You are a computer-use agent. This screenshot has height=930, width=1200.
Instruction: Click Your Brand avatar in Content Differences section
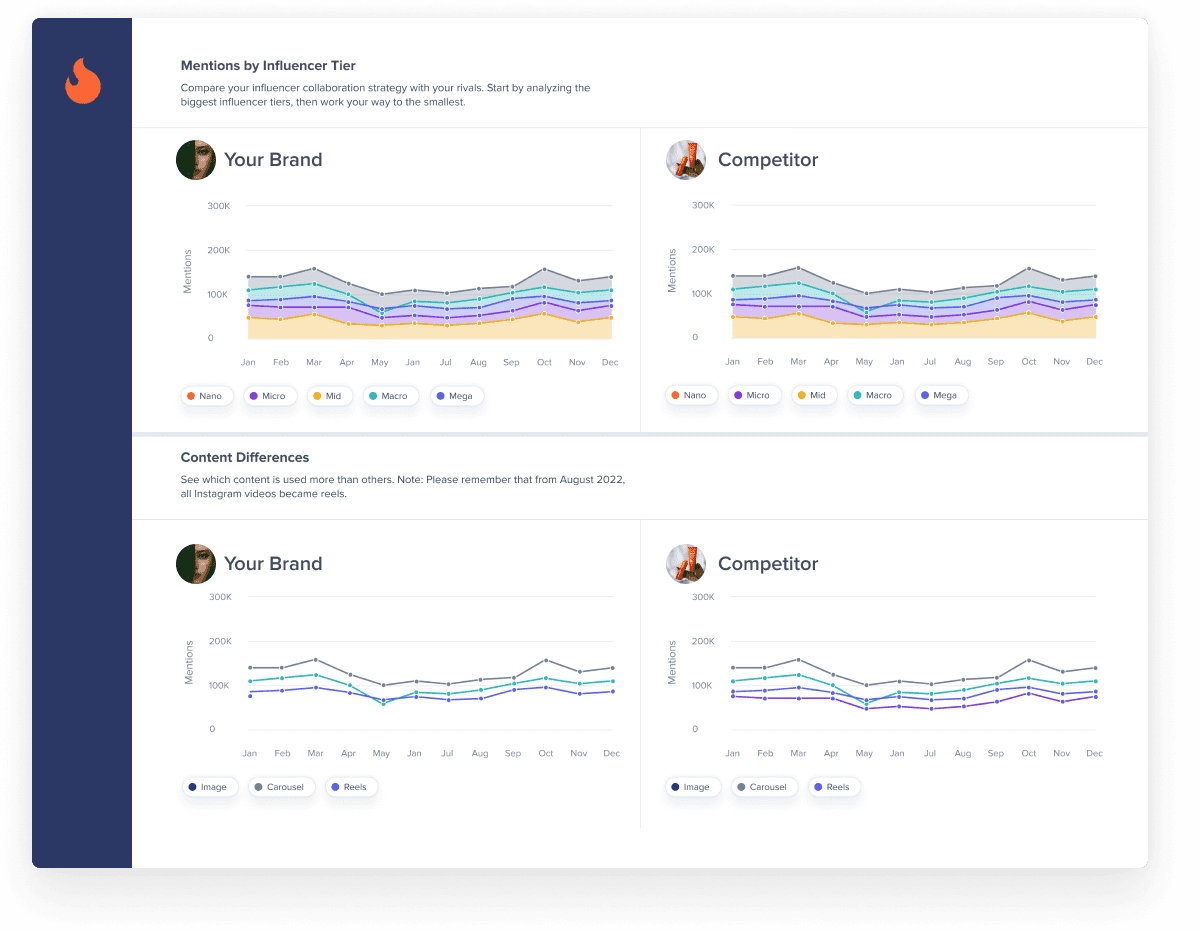point(196,564)
